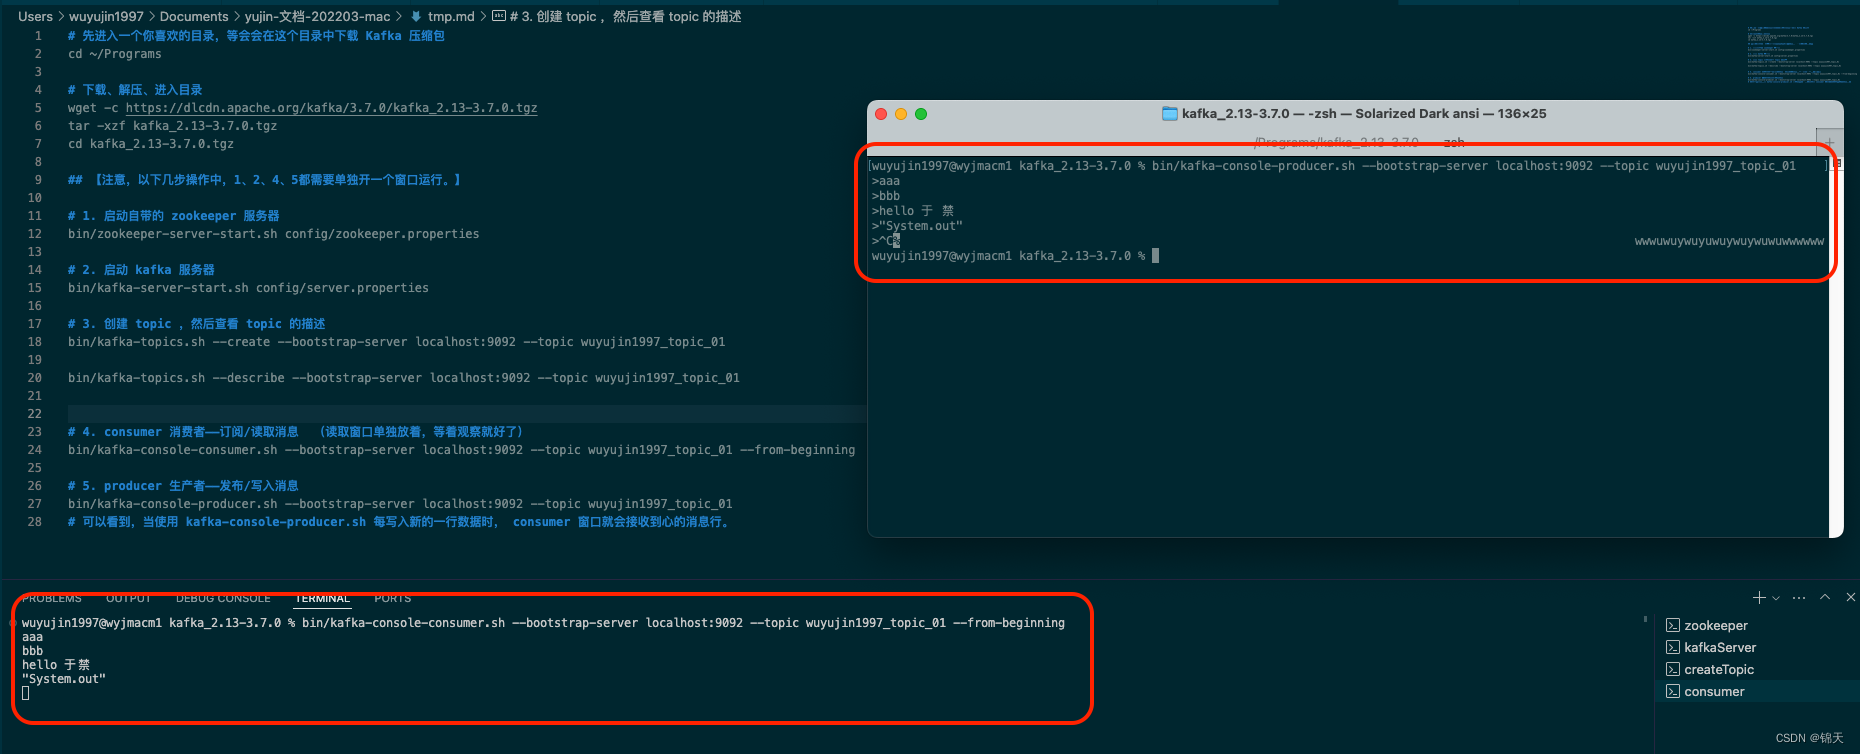Click the '## 【注意' note on line 9
The height and width of the screenshot is (754, 1860).
[x=265, y=180]
